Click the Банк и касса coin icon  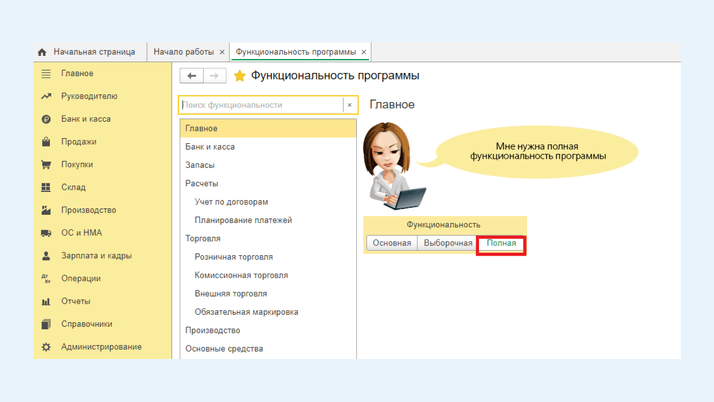(46, 119)
